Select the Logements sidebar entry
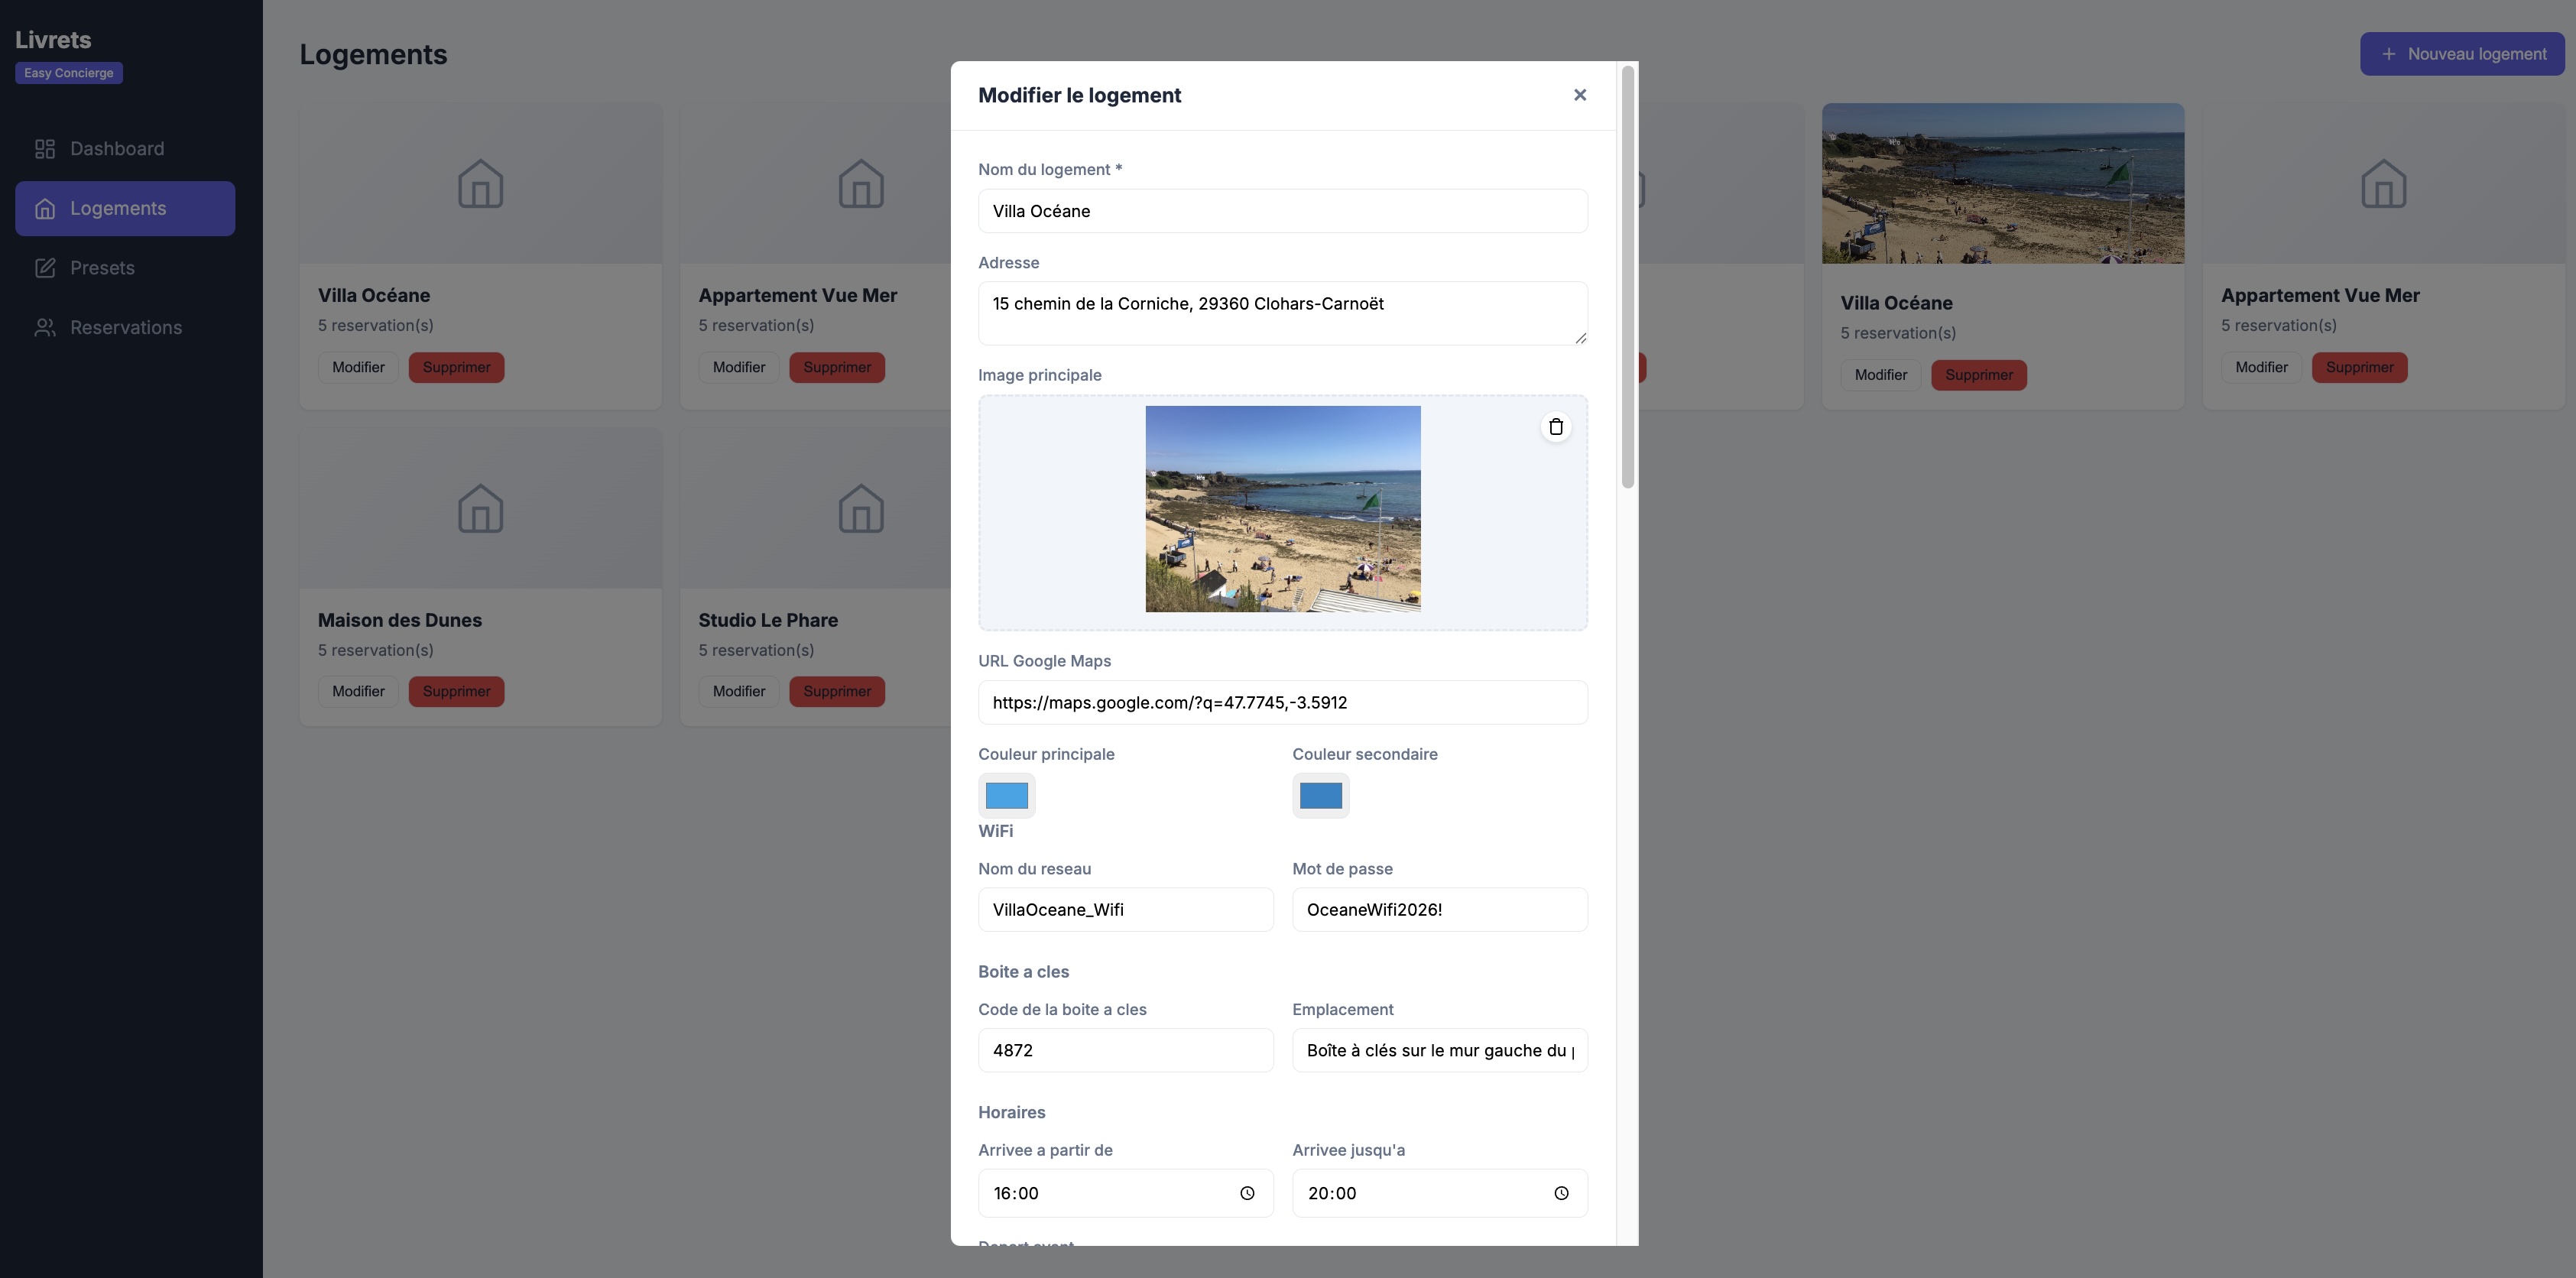The width and height of the screenshot is (2576, 1278). [118, 209]
